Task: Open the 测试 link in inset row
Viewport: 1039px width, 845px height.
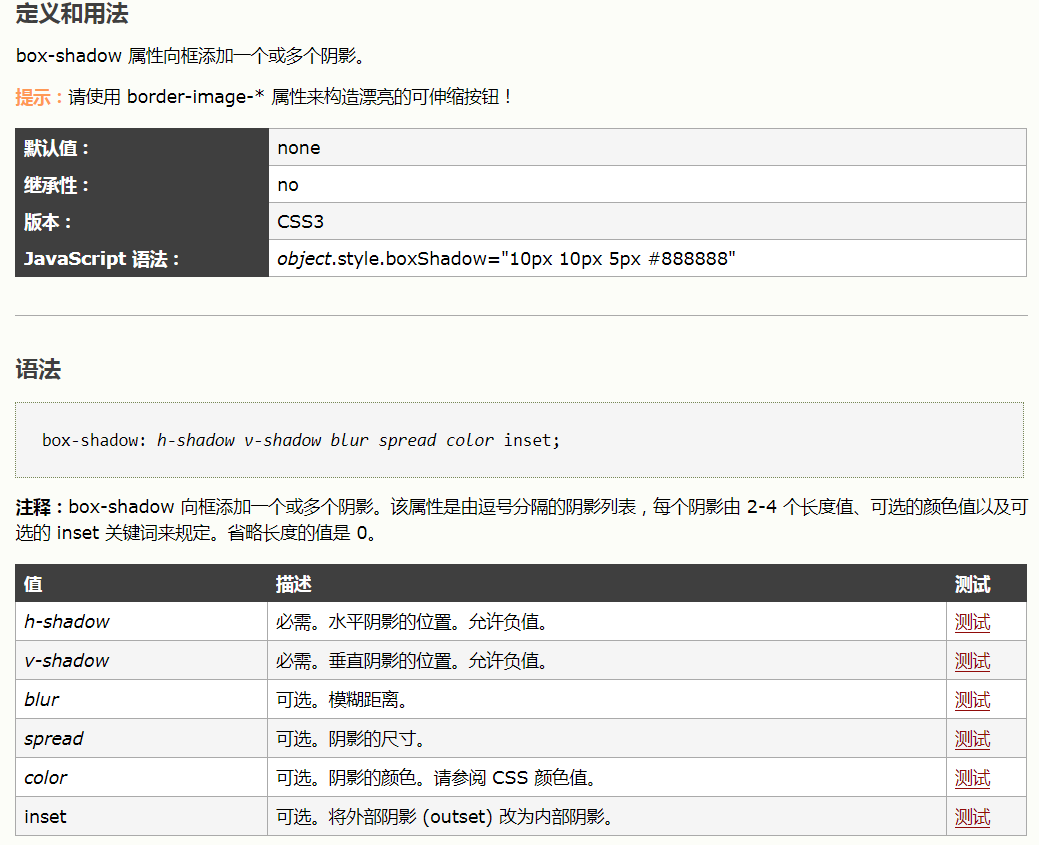Action: pos(972,818)
